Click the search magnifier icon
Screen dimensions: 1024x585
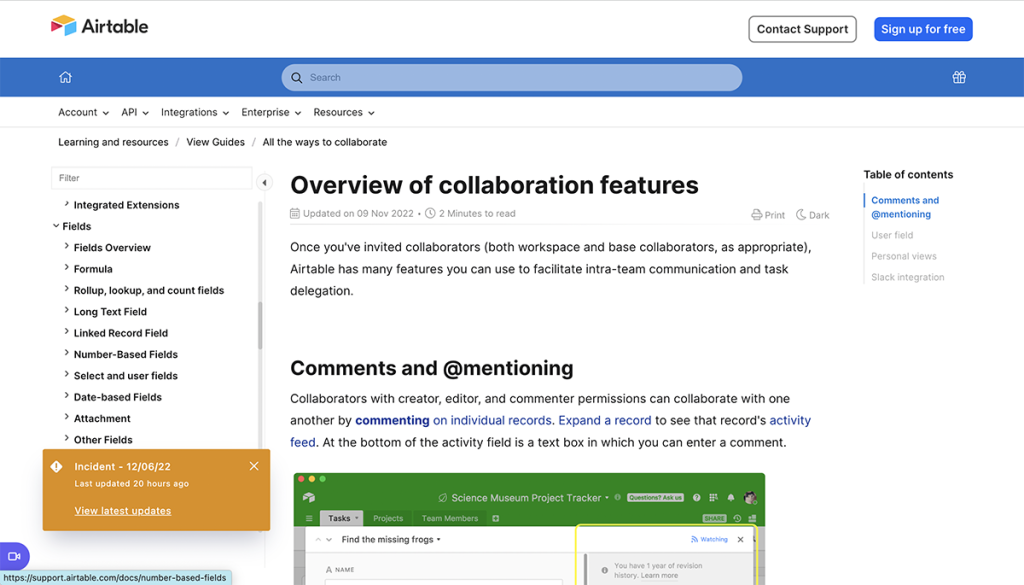297,77
